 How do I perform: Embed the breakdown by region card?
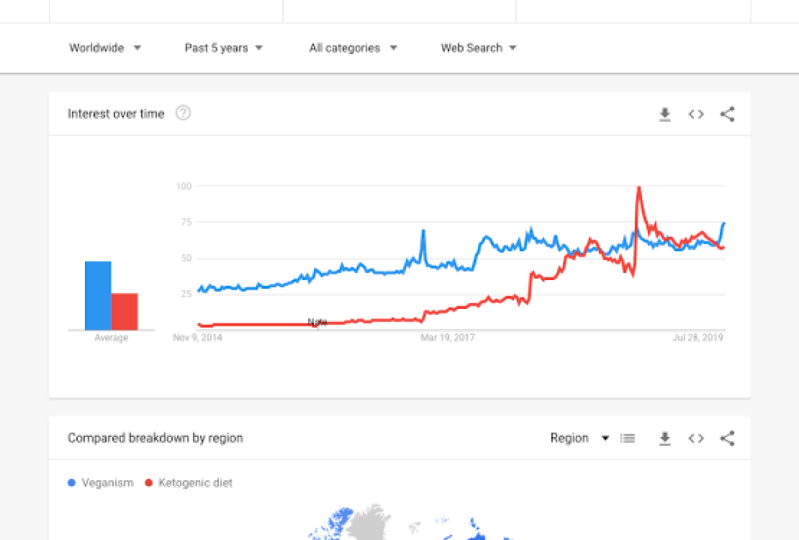tap(696, 438)
